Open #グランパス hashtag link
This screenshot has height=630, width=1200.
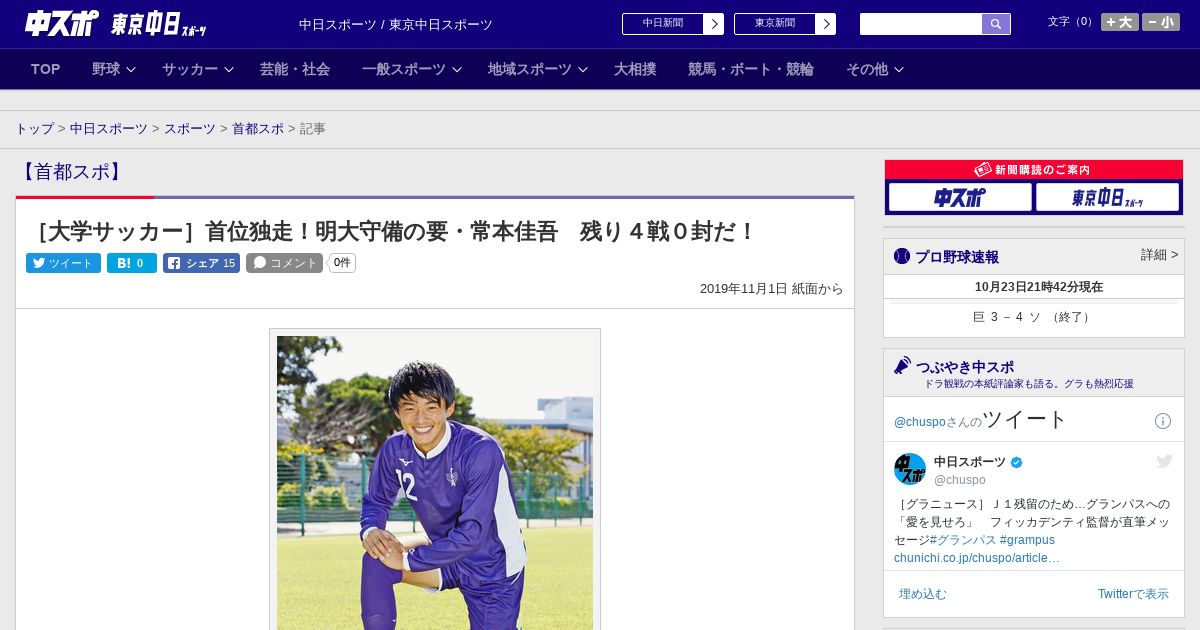(x=962, y=540)
